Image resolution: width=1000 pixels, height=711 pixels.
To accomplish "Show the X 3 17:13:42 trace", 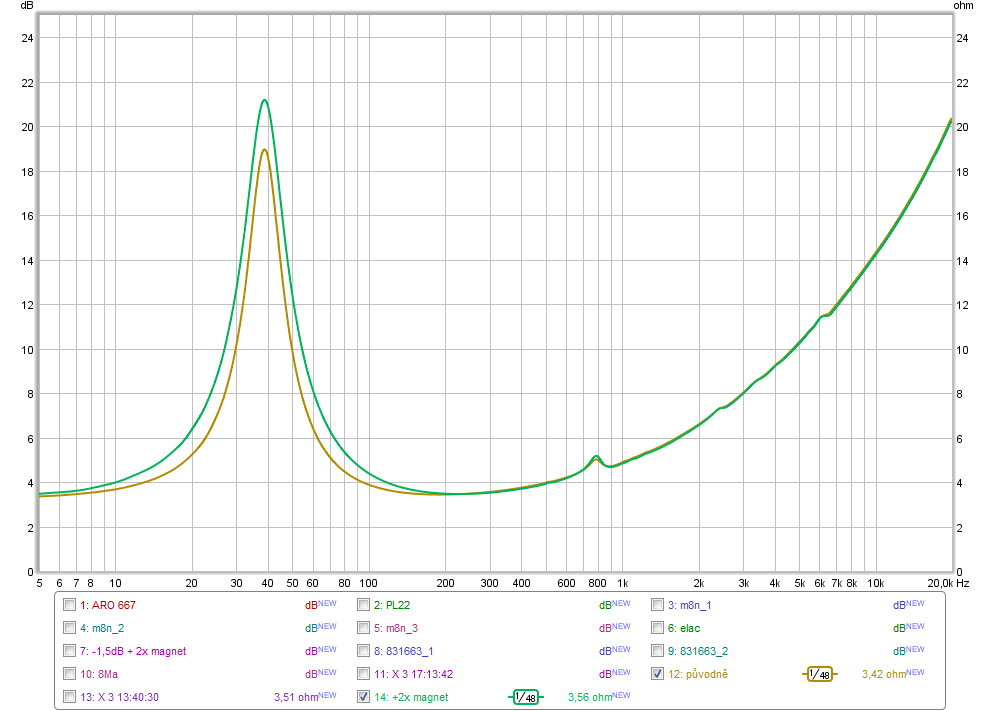I will [364, 673].
